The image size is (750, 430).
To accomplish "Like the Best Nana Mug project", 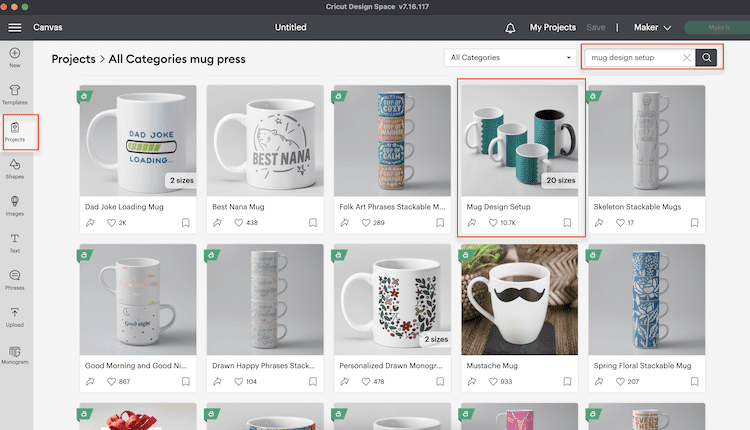I will coord(239,222).
